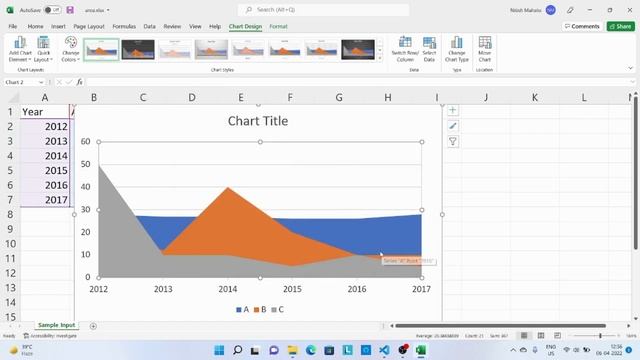Open the Review tab
Viewport: 640px width, 360px height.
pyautogui.click(x=172, y=26)
